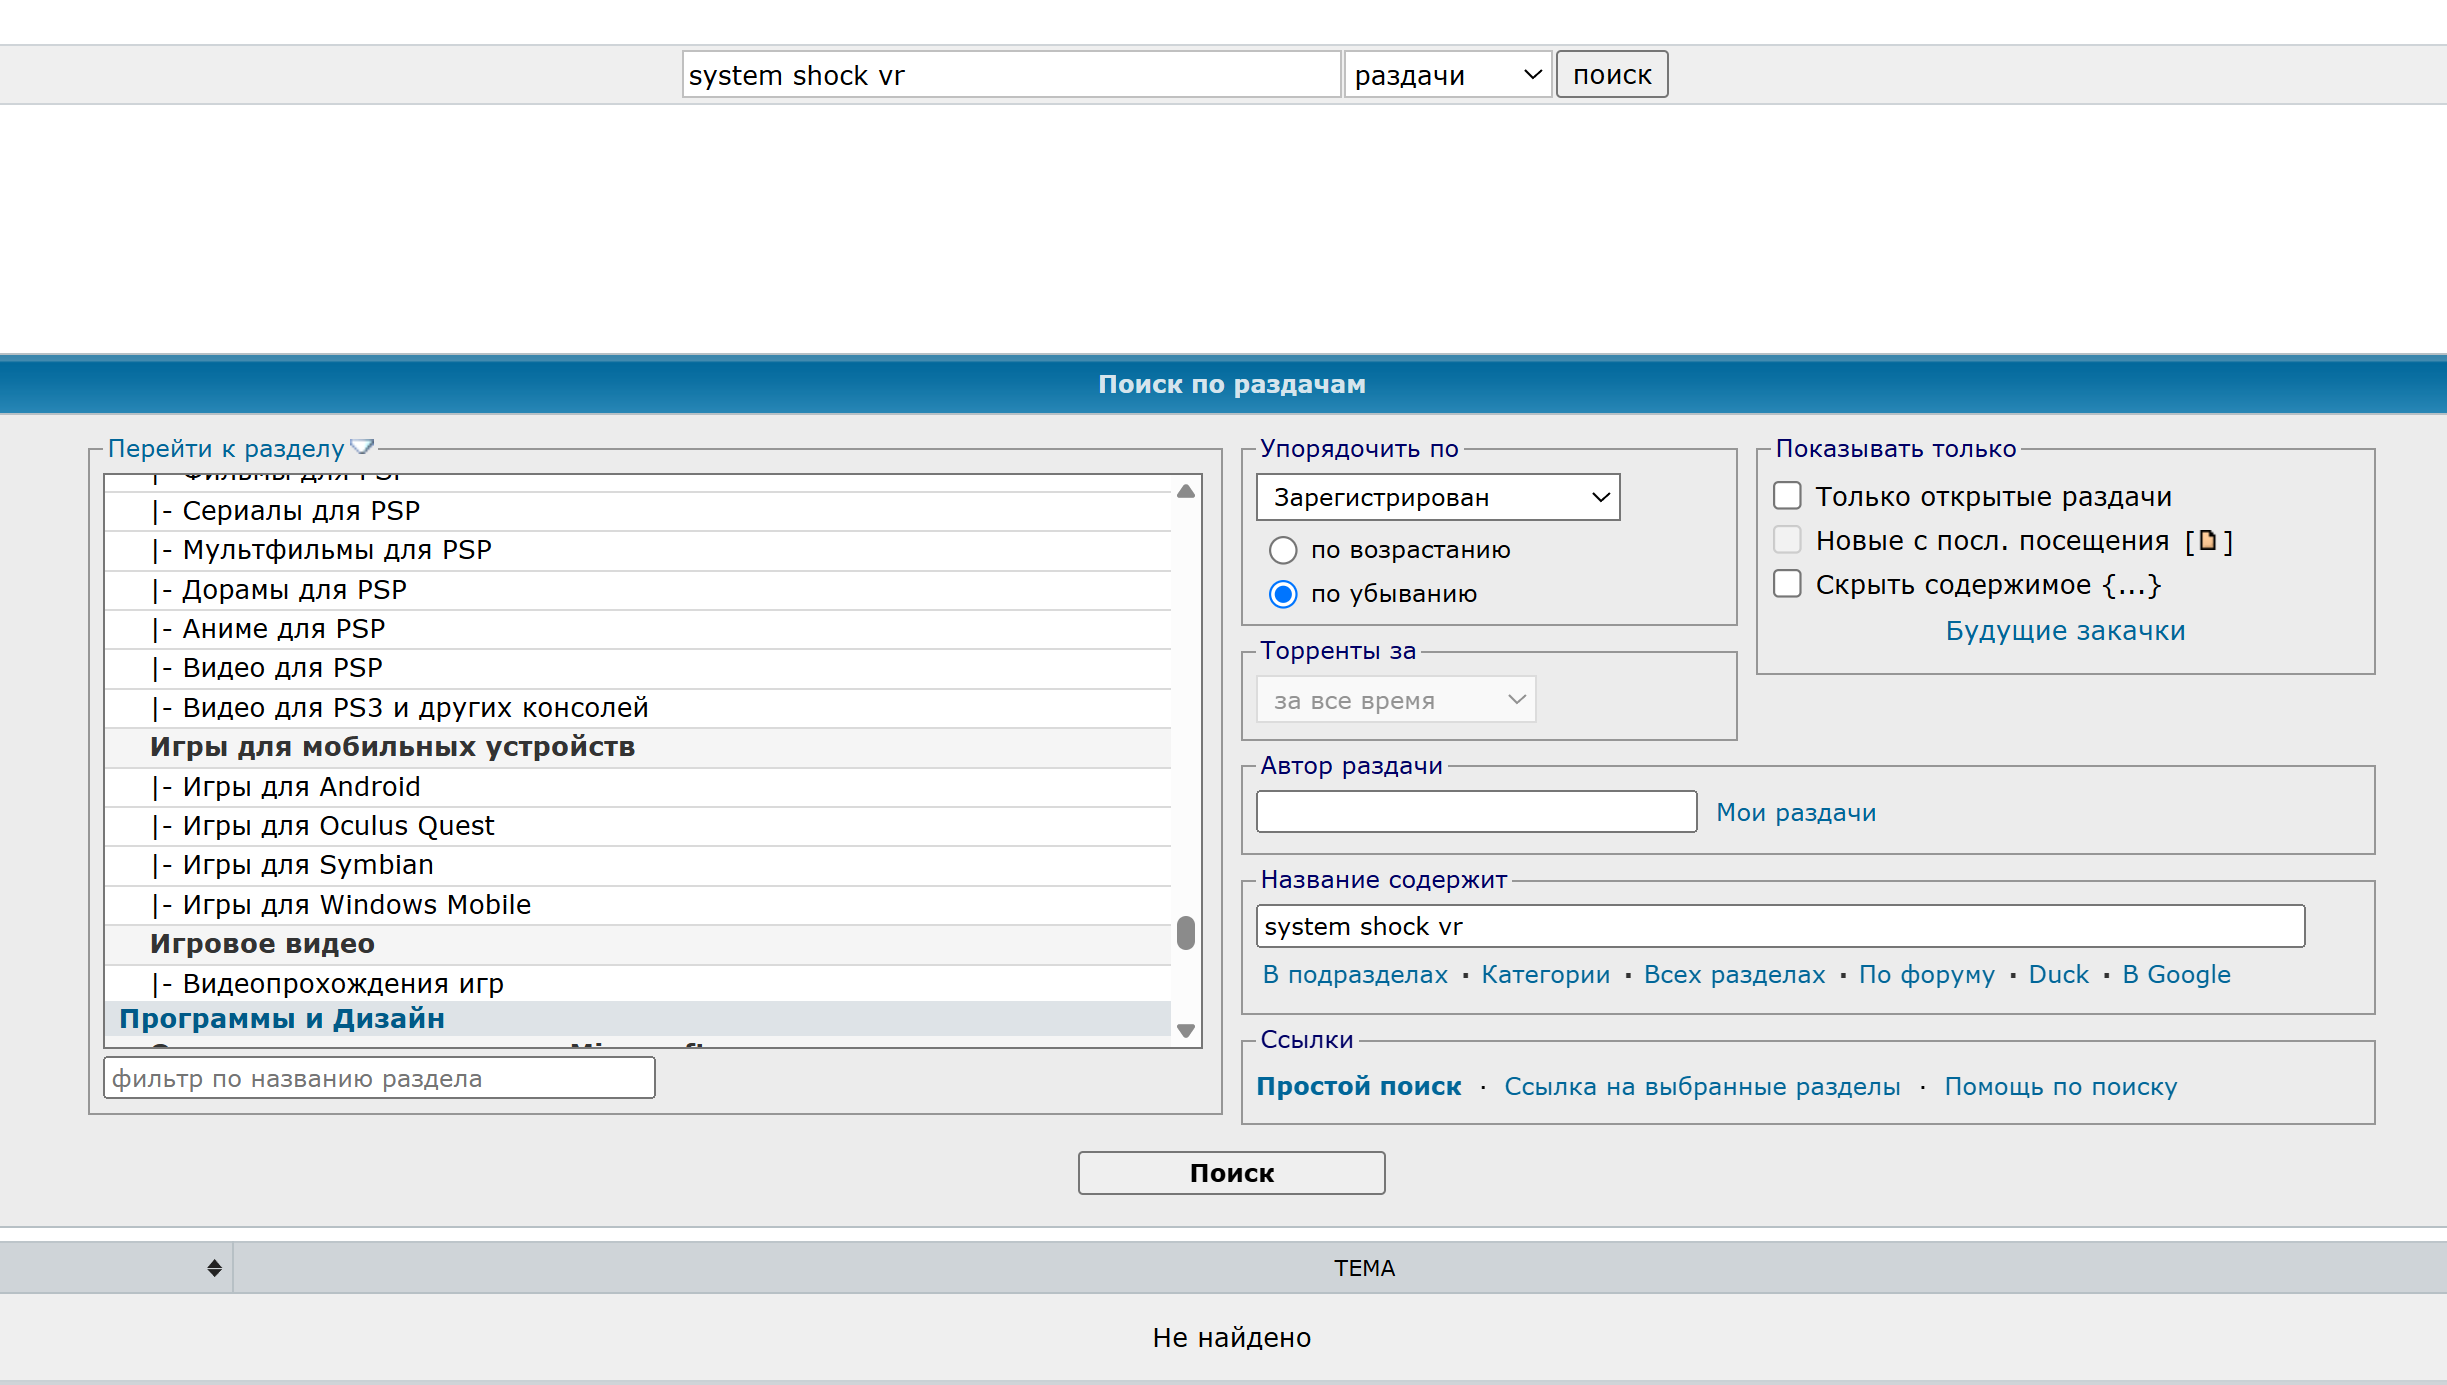This screenshot has height=1385, width=2447.
Task: Select Игры для Android in list
Action: (x=638, y=787)
